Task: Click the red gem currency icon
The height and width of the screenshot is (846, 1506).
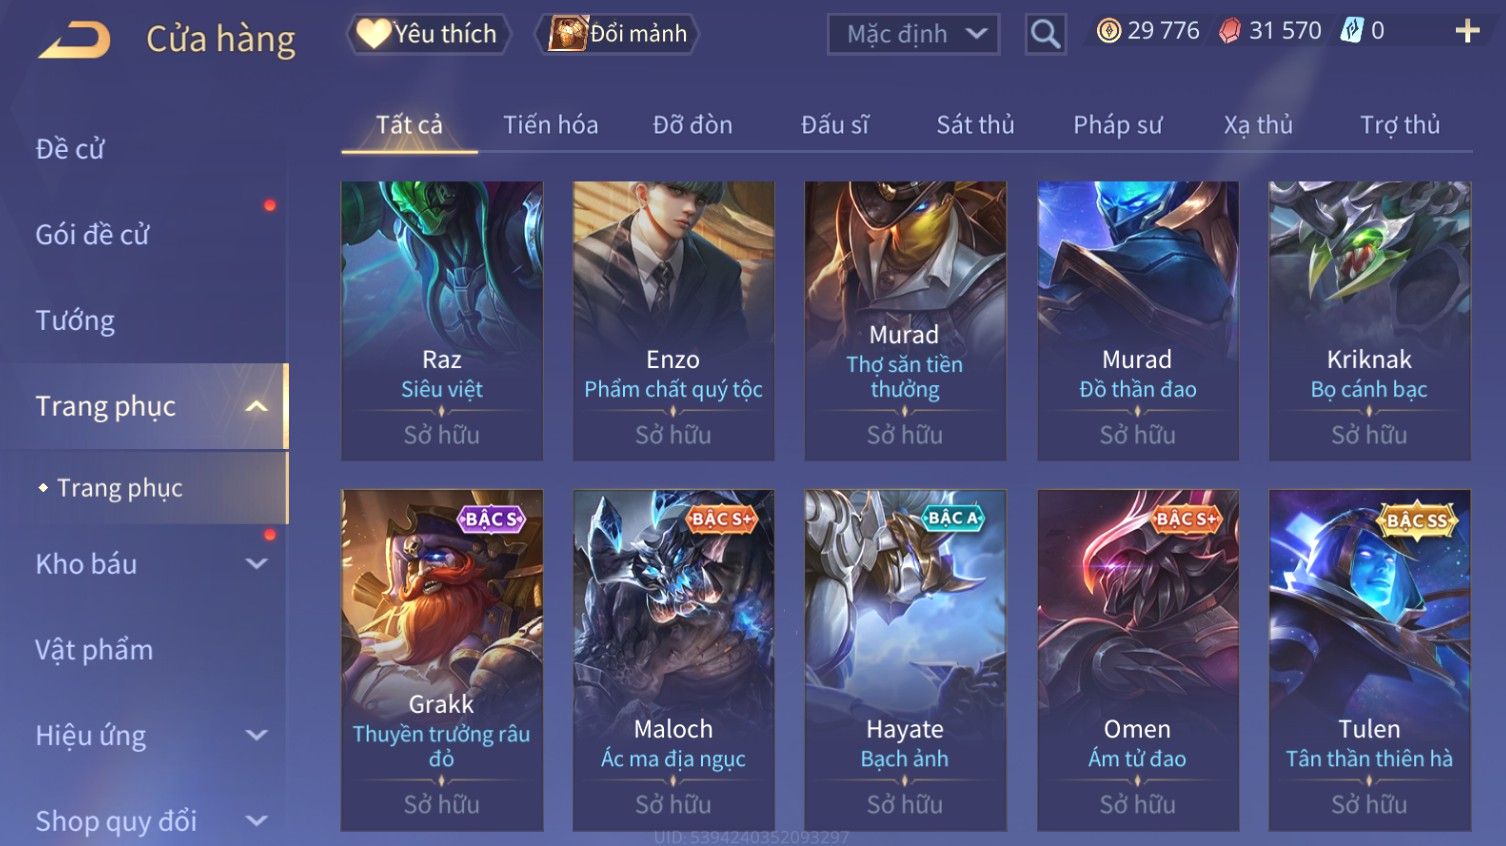Action: point(1230,31)
